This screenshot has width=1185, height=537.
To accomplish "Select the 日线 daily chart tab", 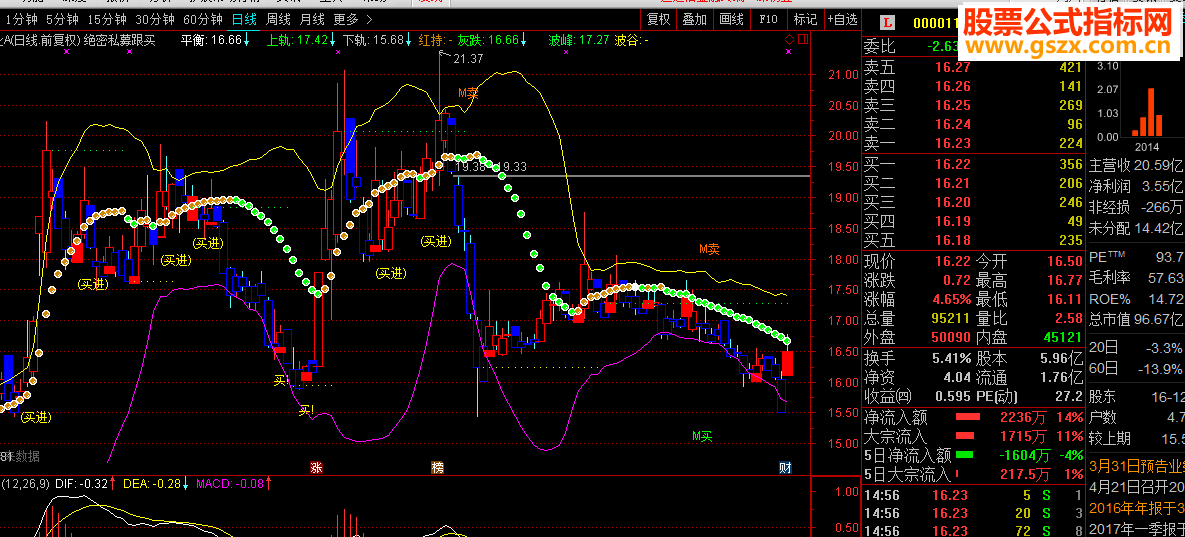I will 244,19.
